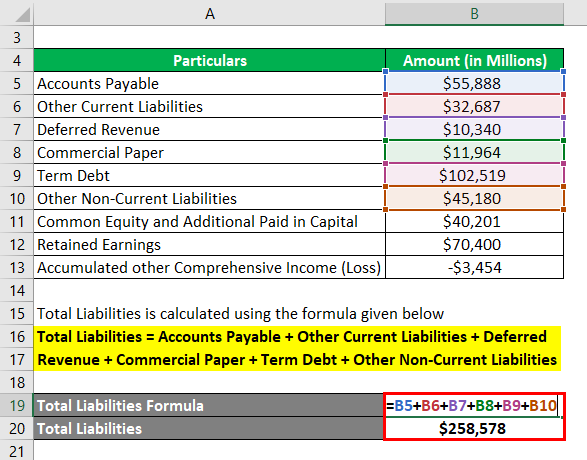This screenshot has height=460, width=587.
Task: Select row 4 header
Action: point(17,60)
